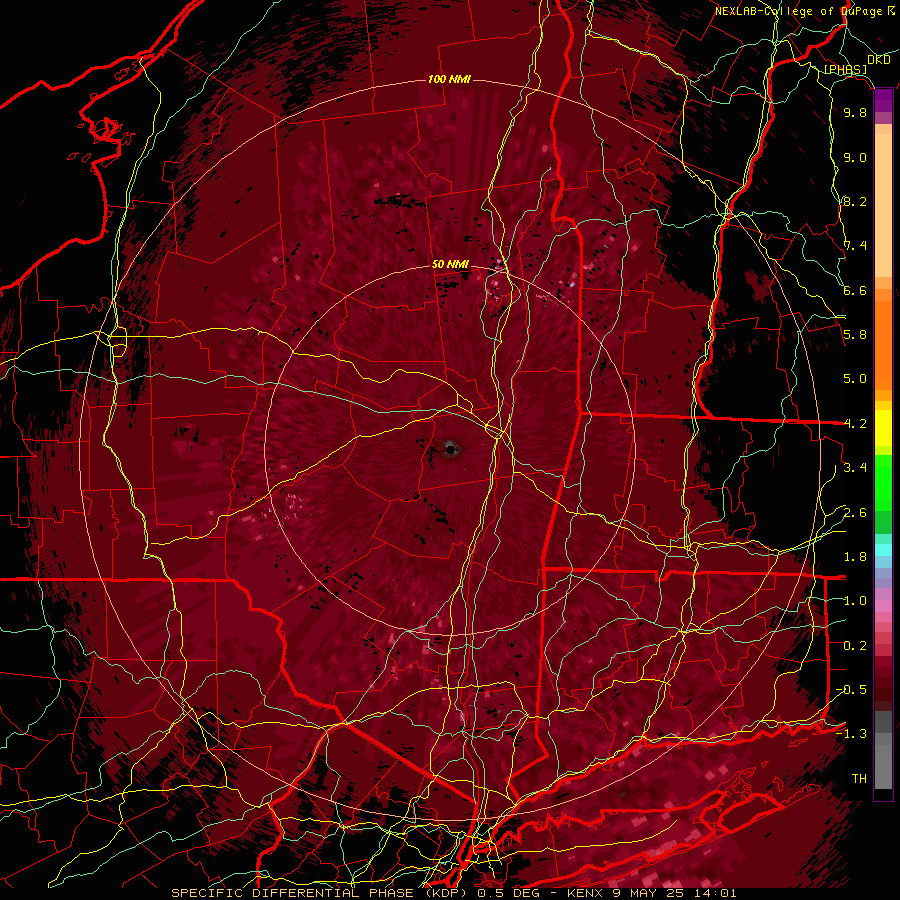Click the 7.4 scale value

(855, 246)
